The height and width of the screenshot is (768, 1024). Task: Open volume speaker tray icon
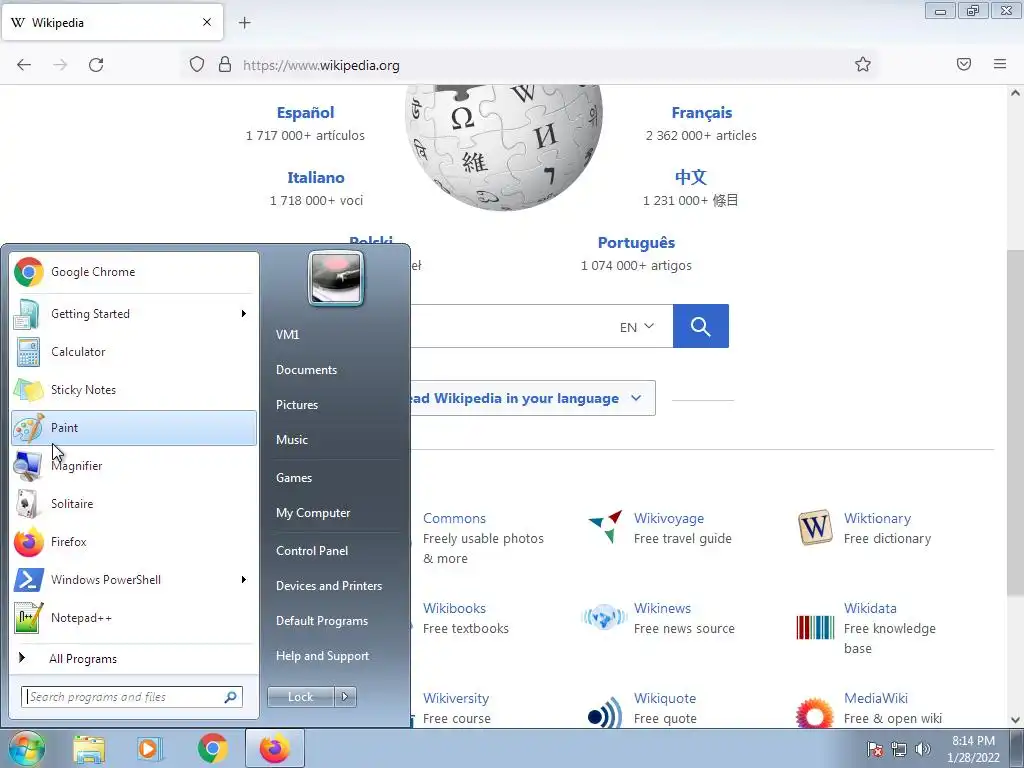pos(923,749)
